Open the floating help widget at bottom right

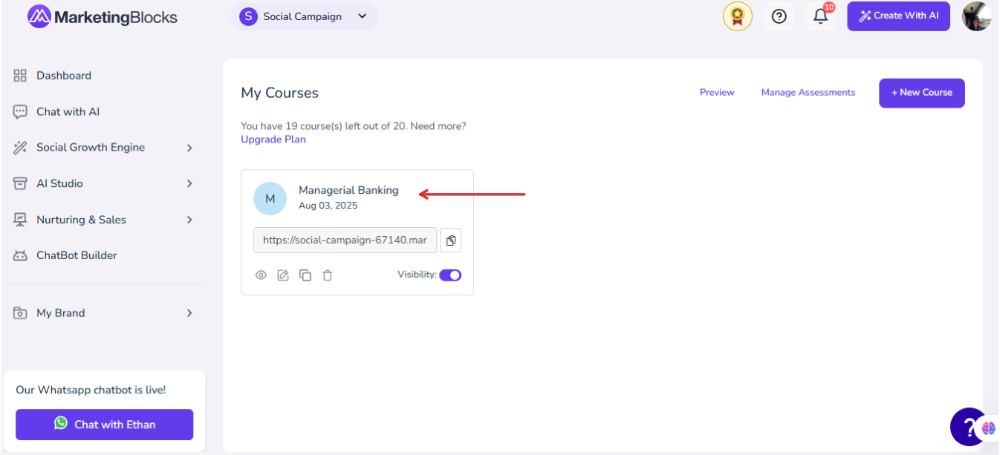tap(968, 426)
